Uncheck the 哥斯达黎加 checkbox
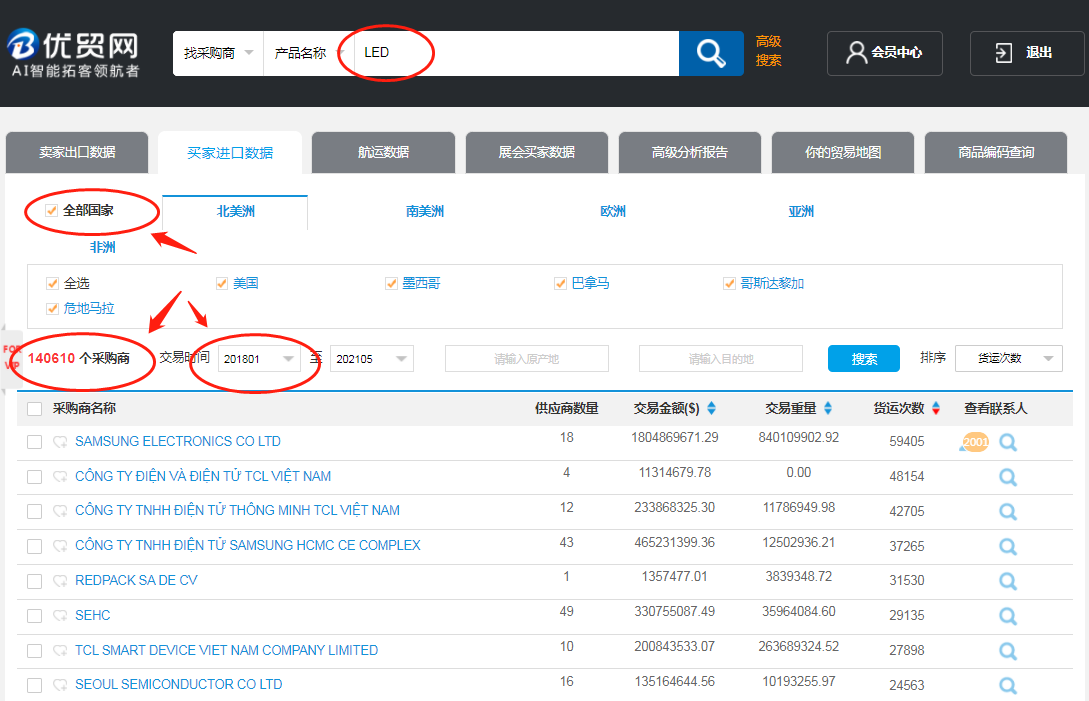This screenshot has height=701, width=1089. point(729,283)
